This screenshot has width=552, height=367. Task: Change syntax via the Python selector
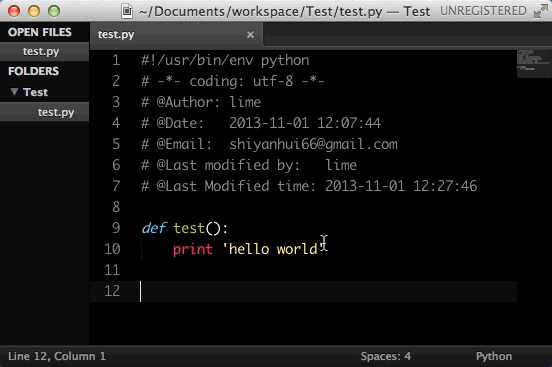[x=494, y=356]
